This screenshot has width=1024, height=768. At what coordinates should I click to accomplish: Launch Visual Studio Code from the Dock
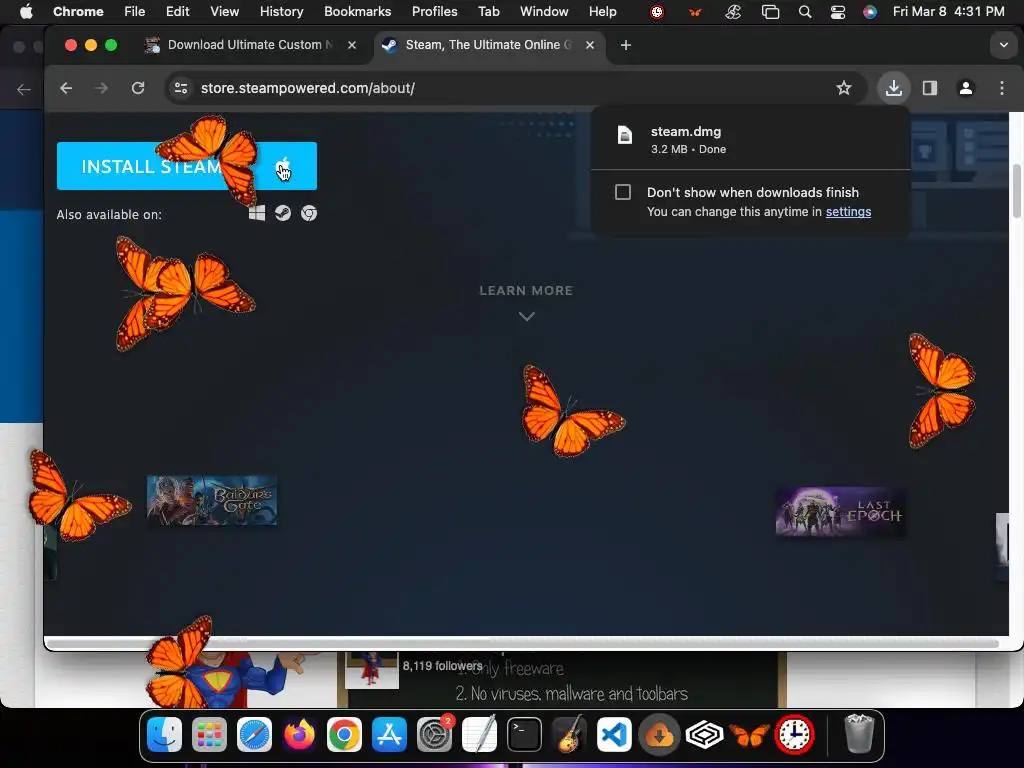(x=615, y=735)
